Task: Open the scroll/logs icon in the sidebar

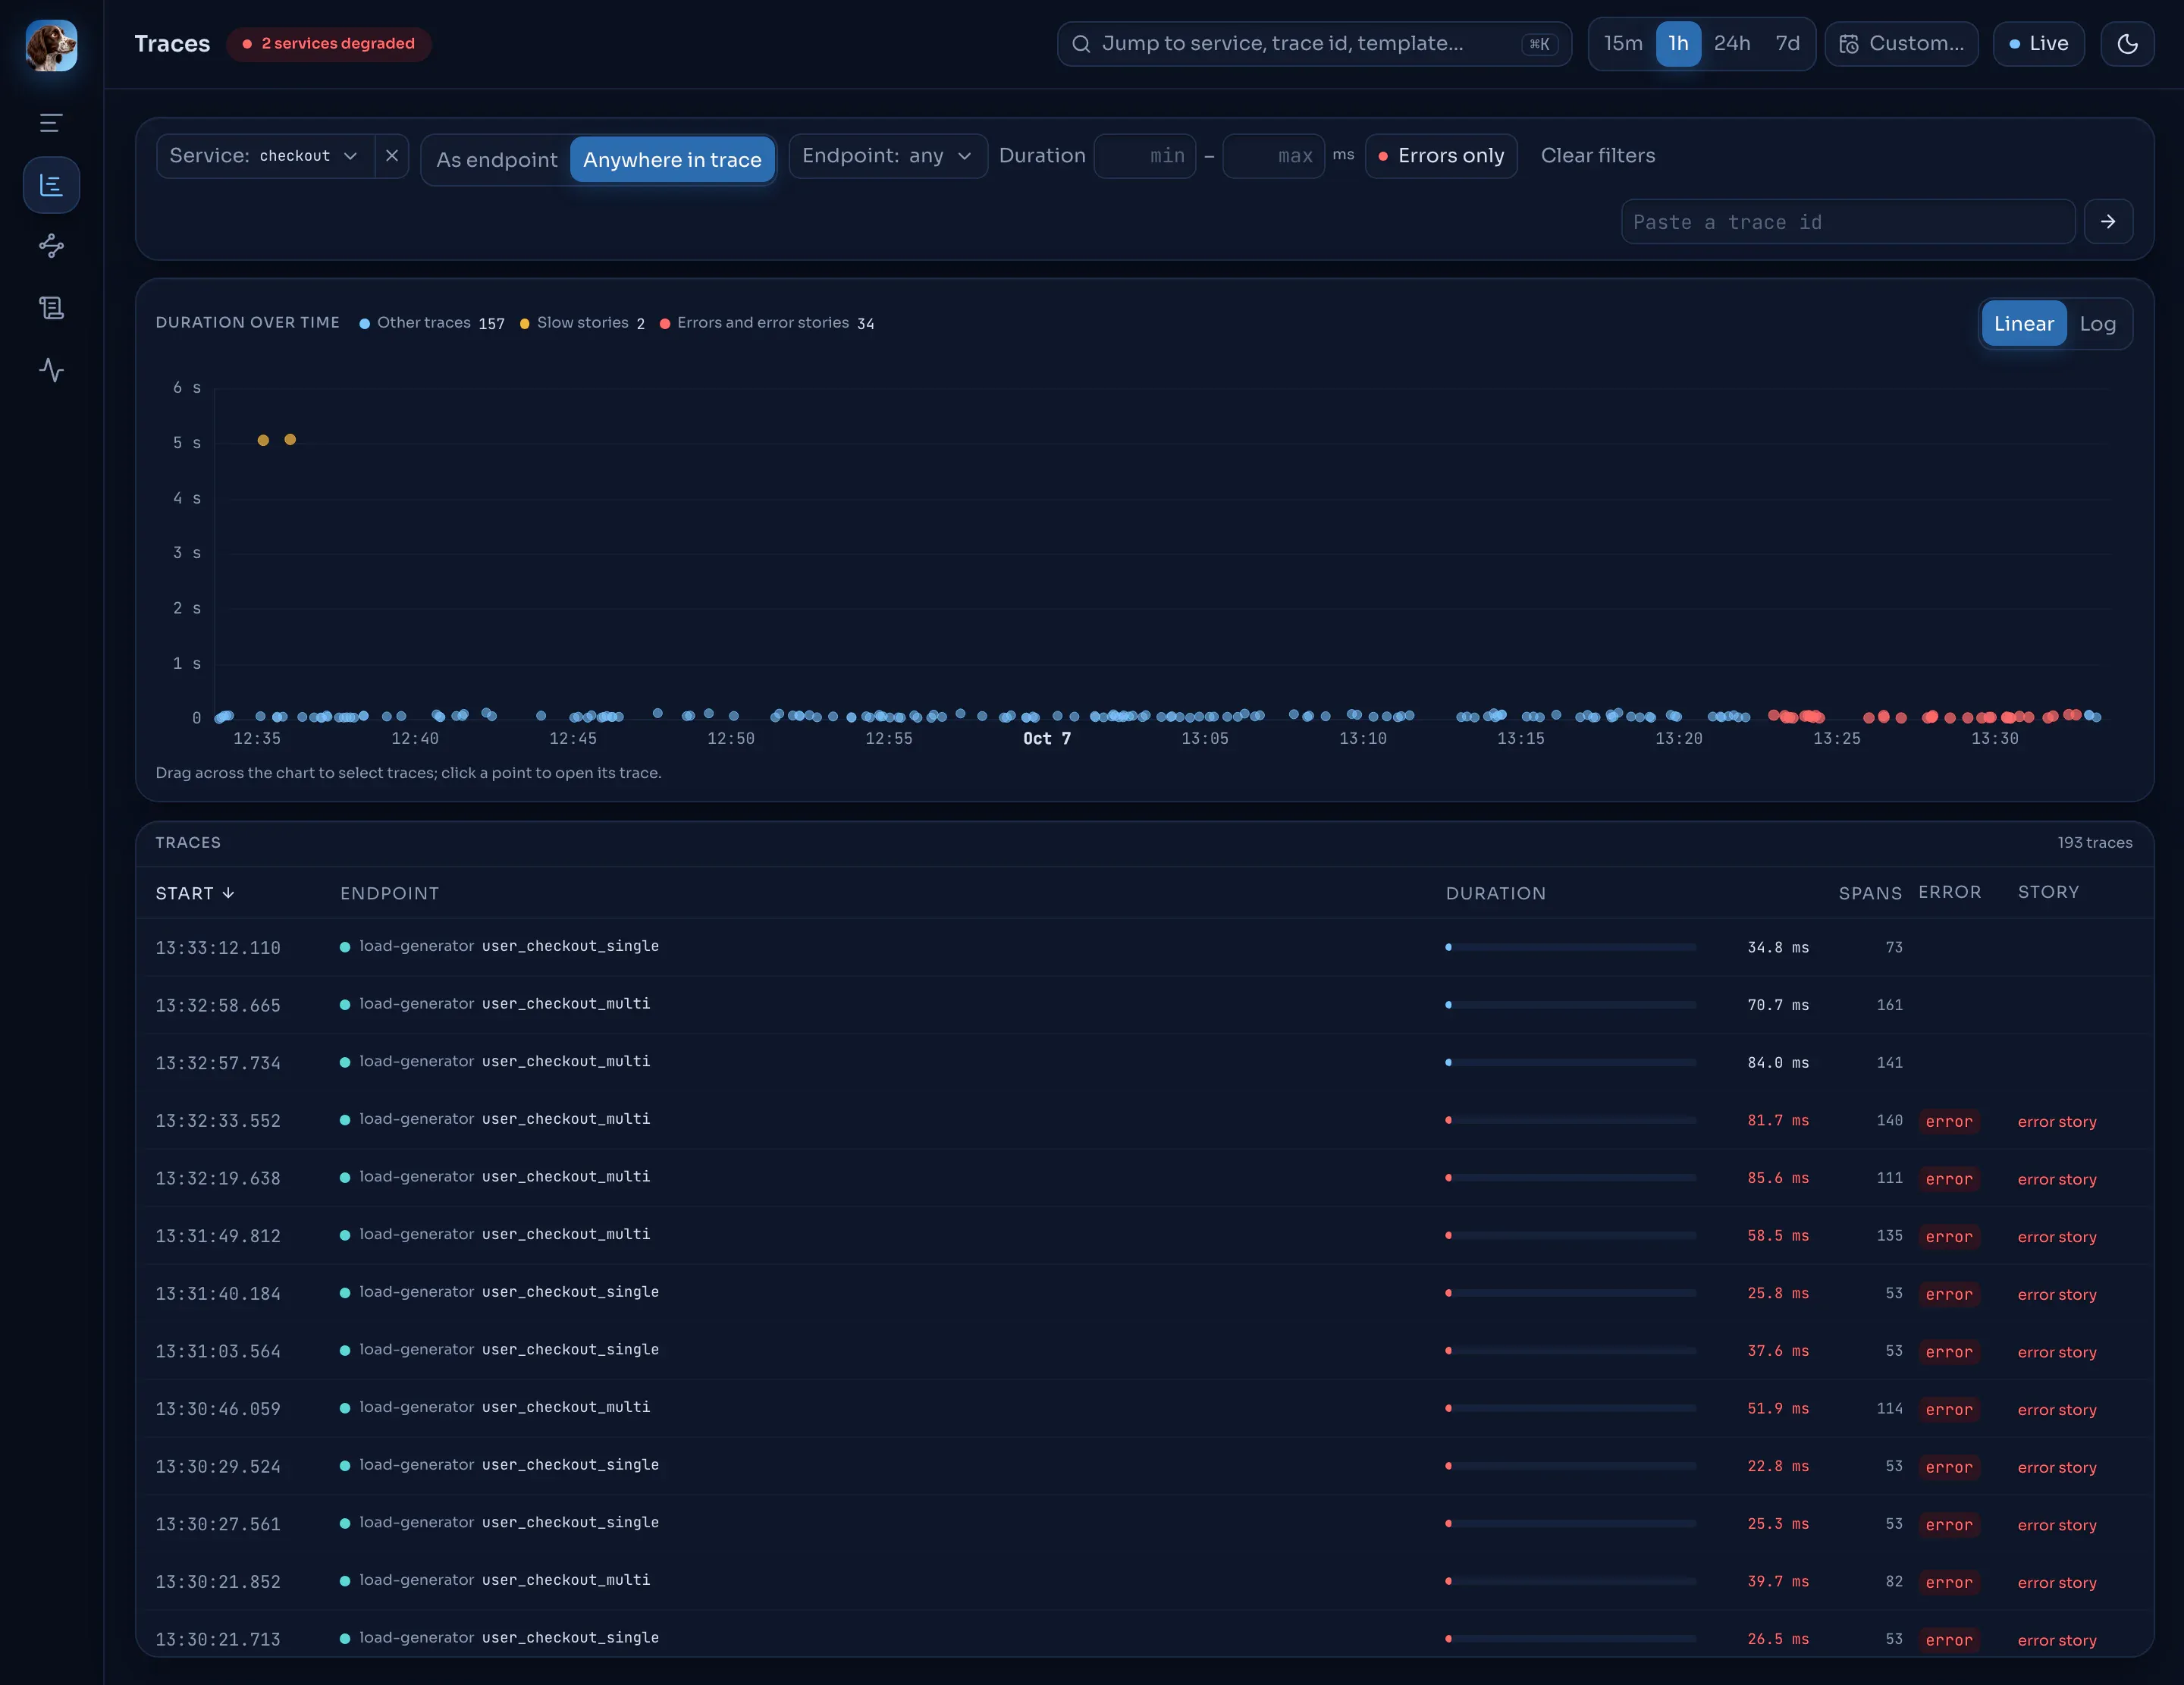Action: click(x=51, y=308)
